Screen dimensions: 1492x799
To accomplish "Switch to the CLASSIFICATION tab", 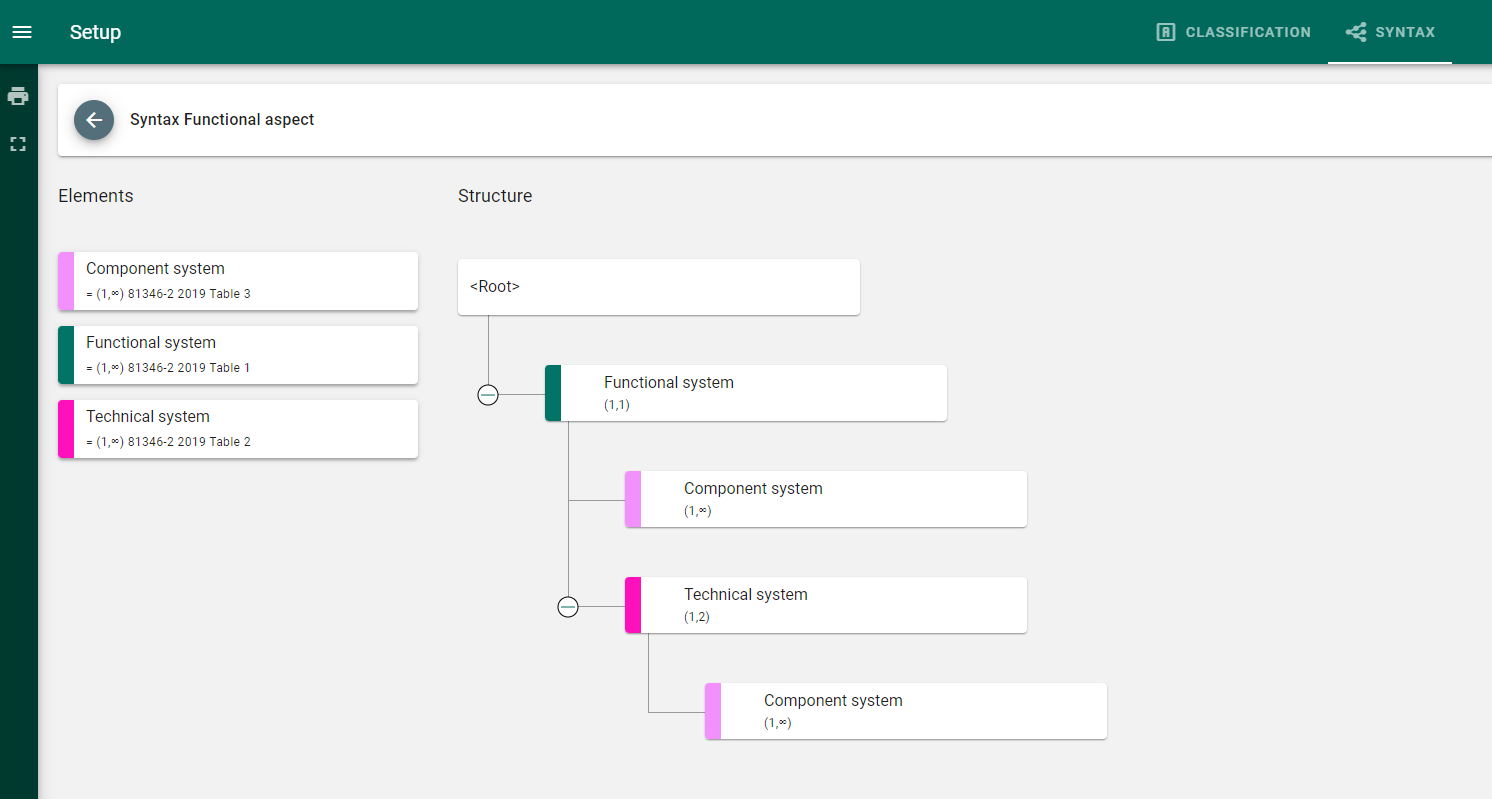I will [1232, 31].
